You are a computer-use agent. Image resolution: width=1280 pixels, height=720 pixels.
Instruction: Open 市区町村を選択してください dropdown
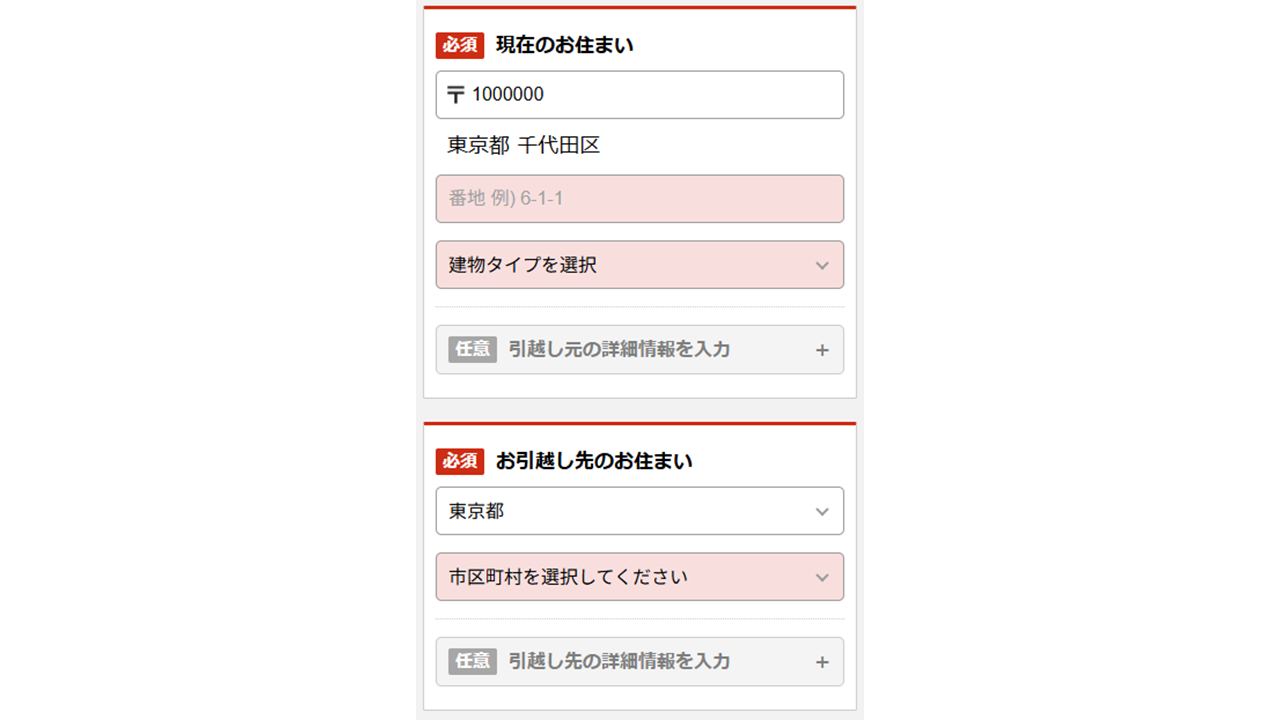coord(640,577)
